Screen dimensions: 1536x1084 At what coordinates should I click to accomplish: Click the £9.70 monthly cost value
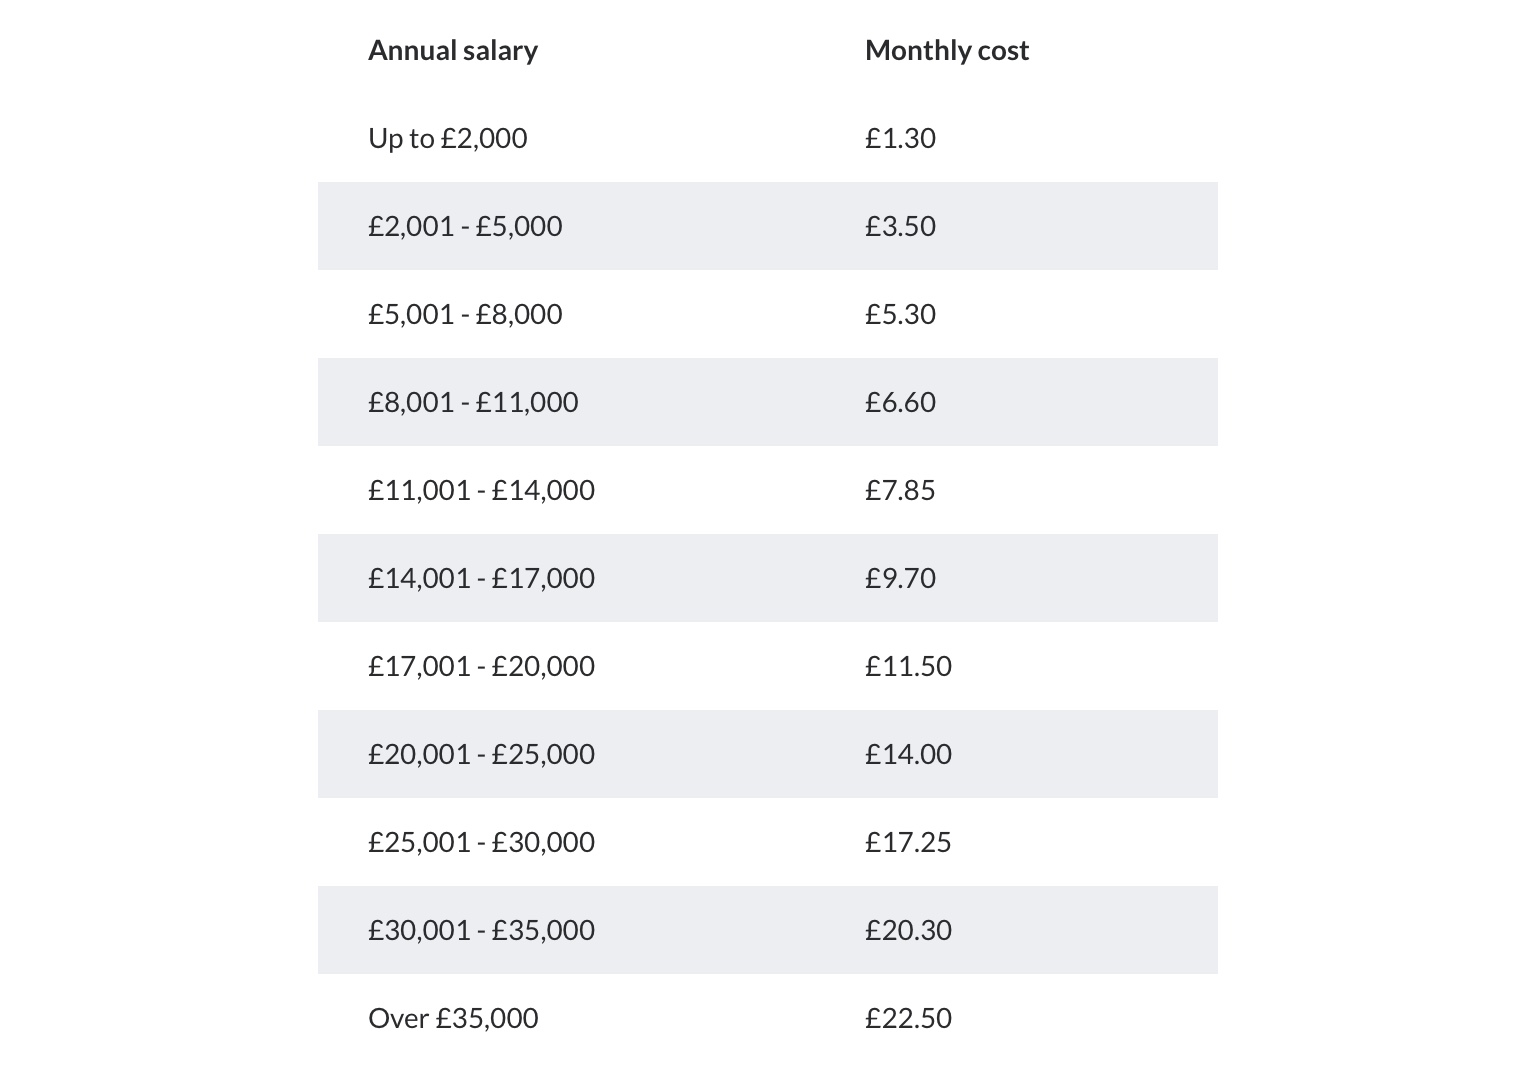pyautogui.click(x=900, y=578)
